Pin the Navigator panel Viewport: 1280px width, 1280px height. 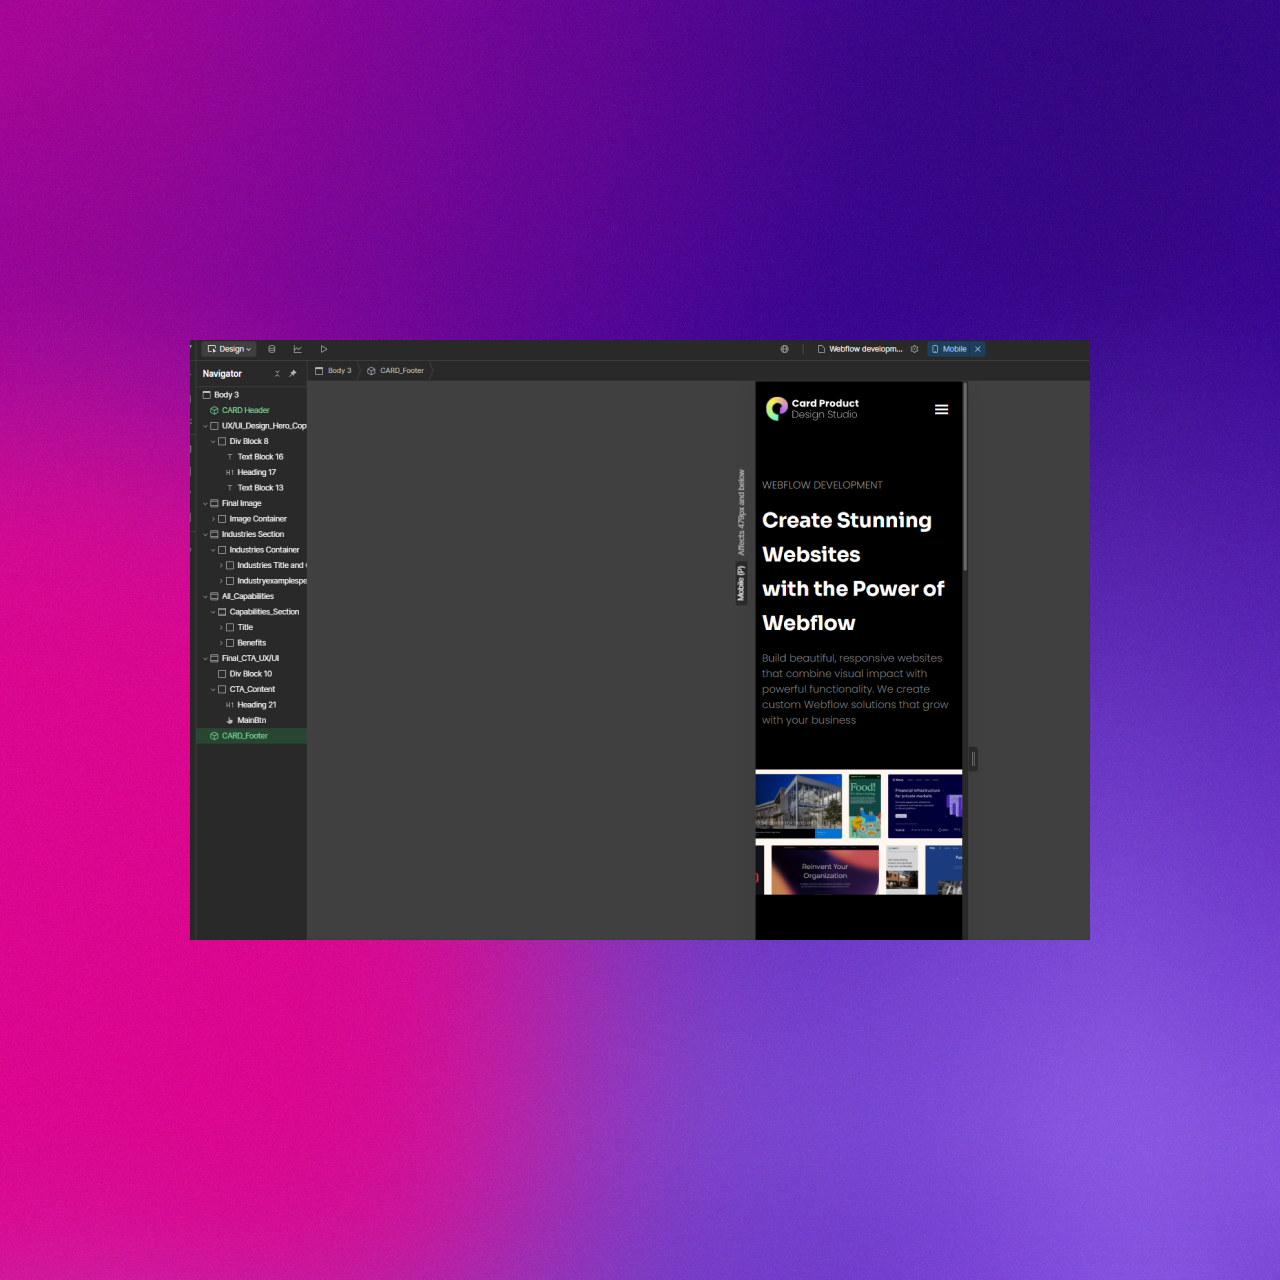[x=293, y=374]
